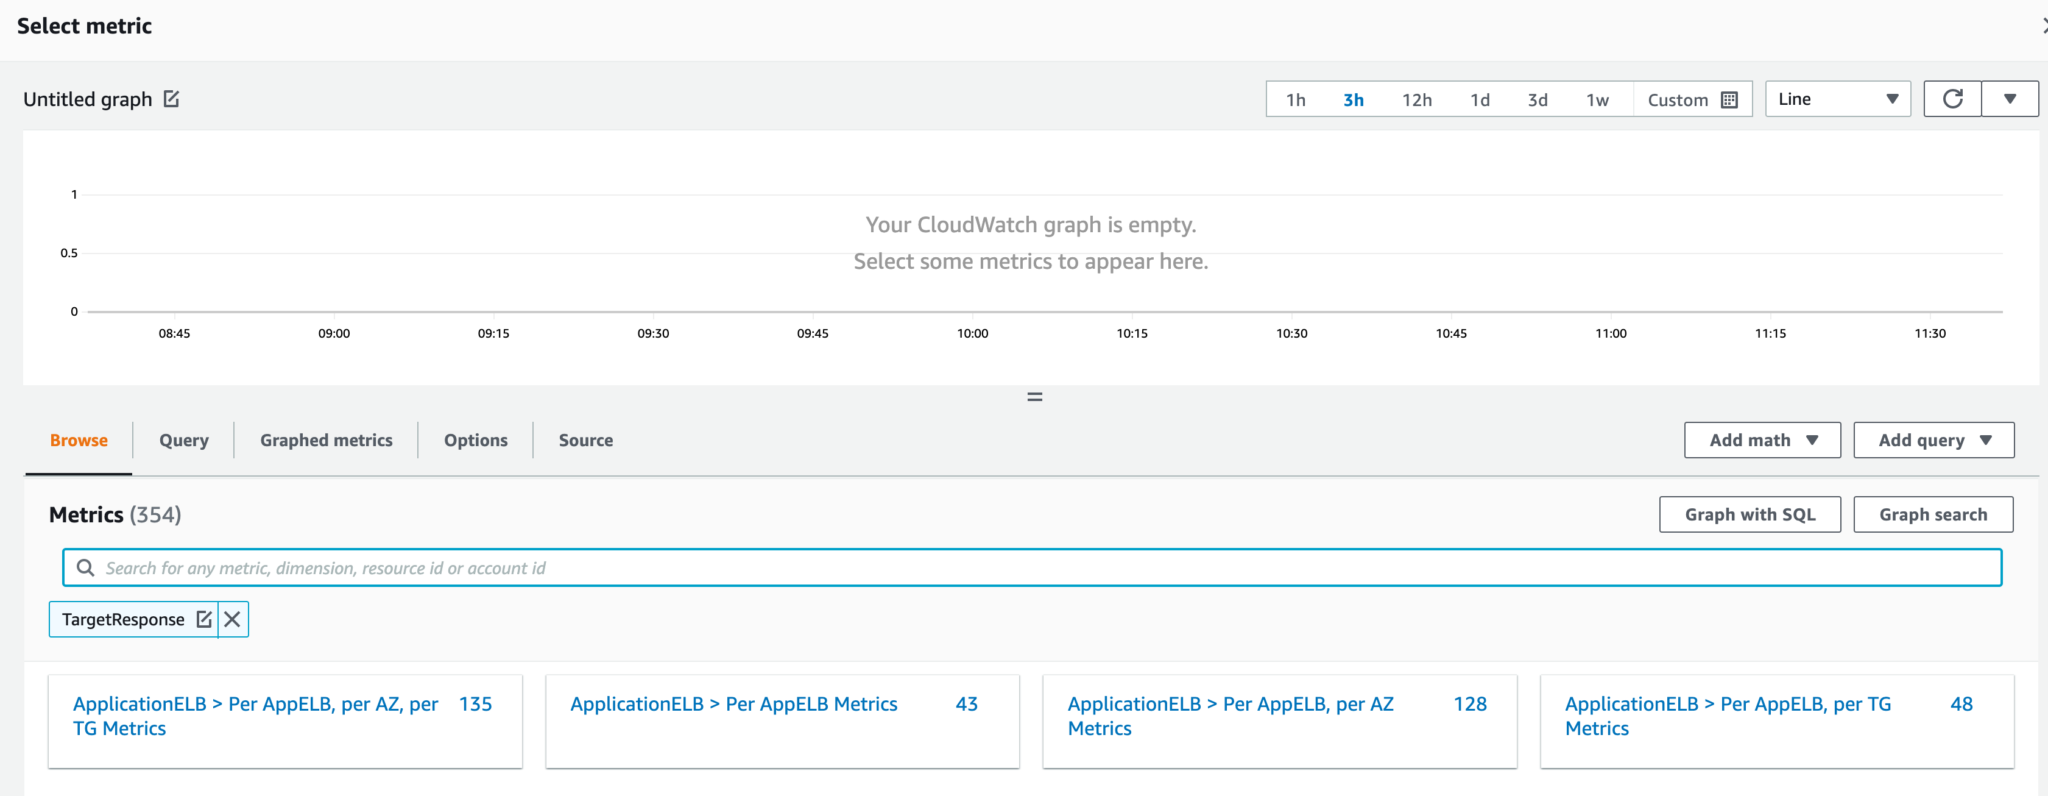Viewport: 2048px width, 796px height.
Task: Click the Graph search button
Action: click(x=1932, y=514)
